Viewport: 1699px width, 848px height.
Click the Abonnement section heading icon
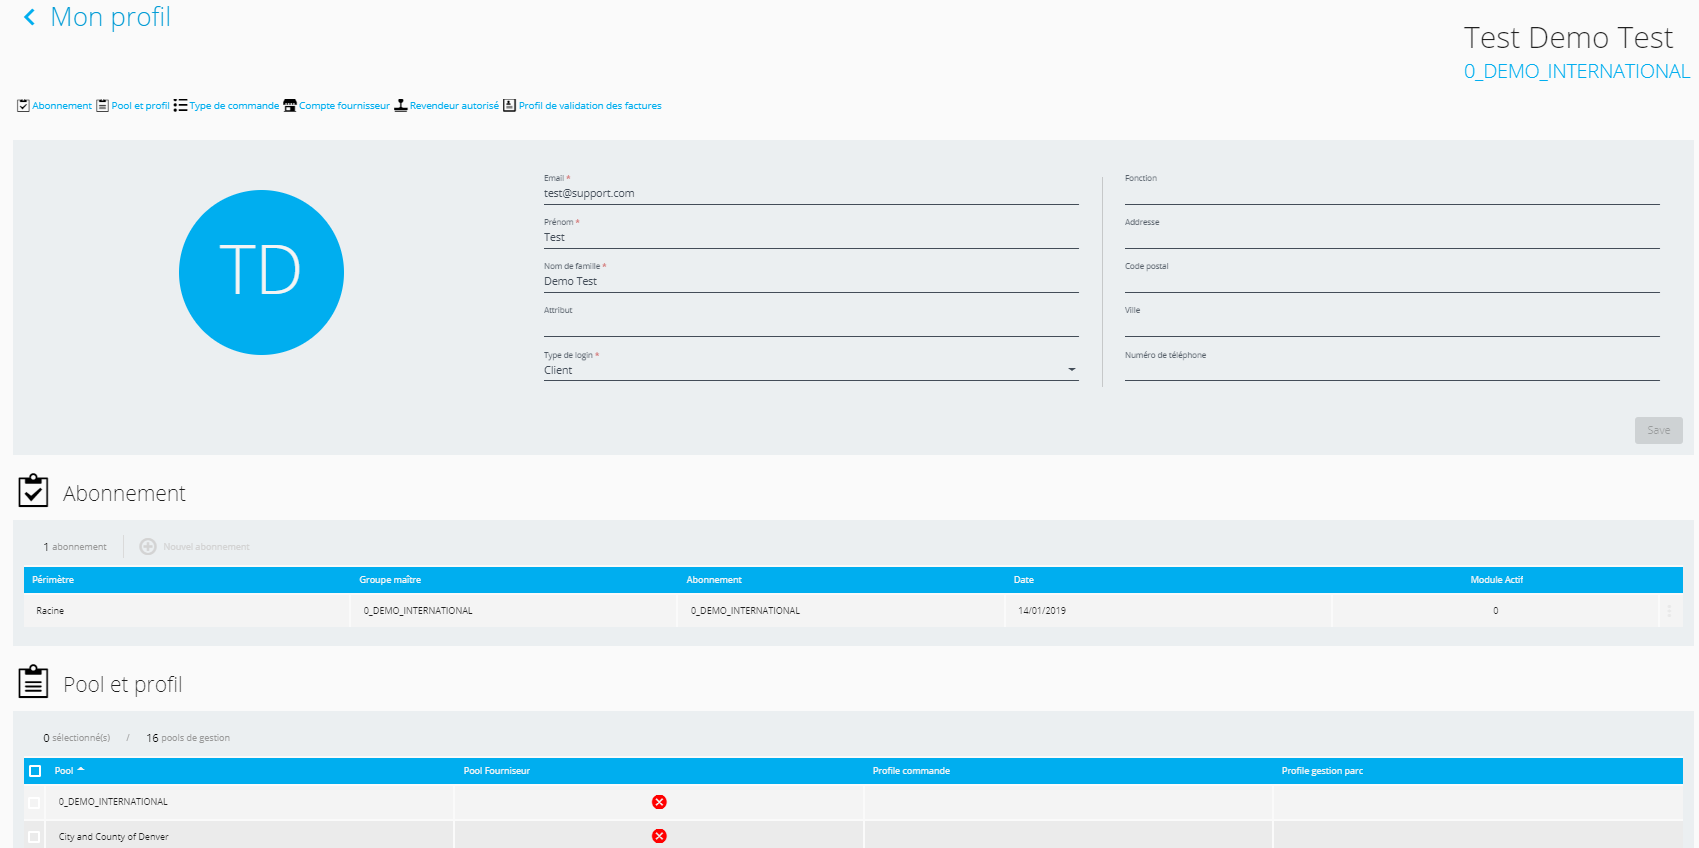click(33, 491)
